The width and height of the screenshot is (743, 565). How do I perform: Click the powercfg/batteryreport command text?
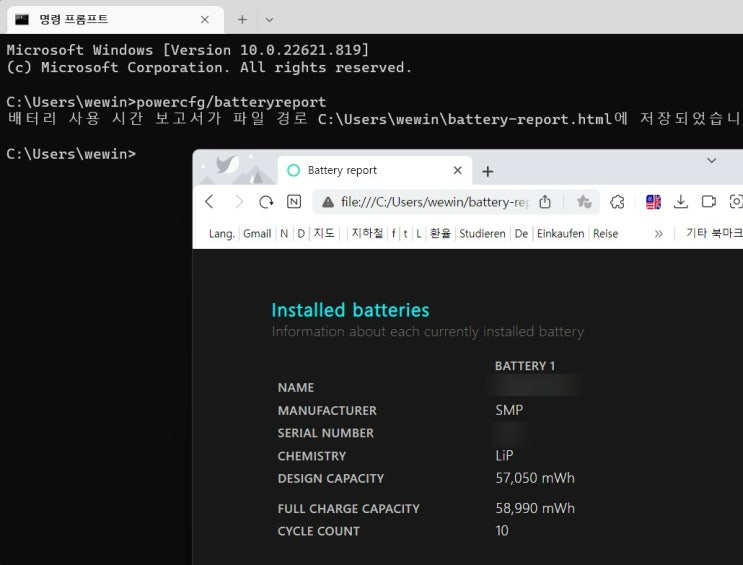(231, 102)
